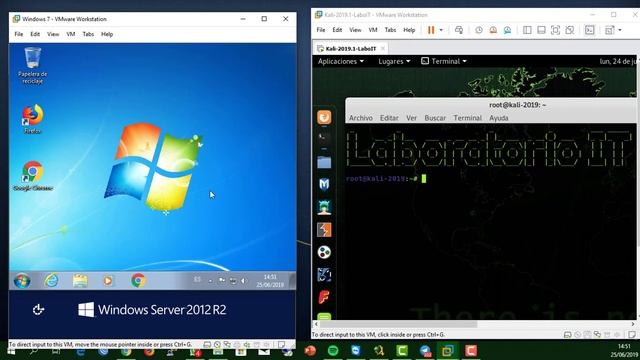Open Tabs menu in Kali VMware window
The width and height of the screenshot is (640, 360).
tap(390, 30)
